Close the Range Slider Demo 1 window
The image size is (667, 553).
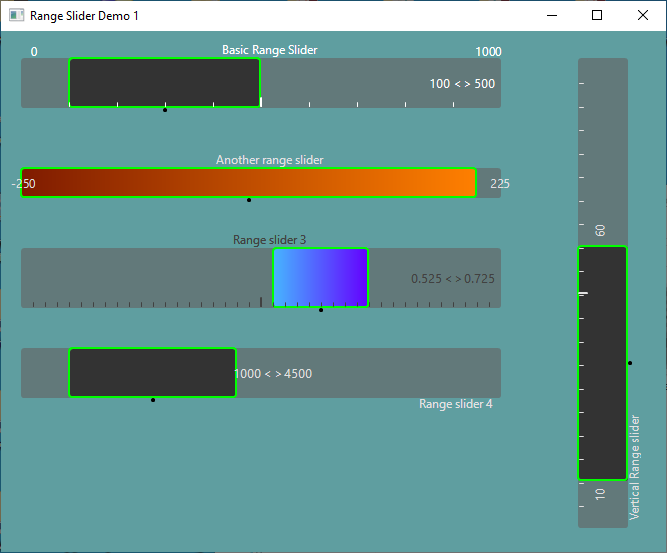tap(643, 16)
